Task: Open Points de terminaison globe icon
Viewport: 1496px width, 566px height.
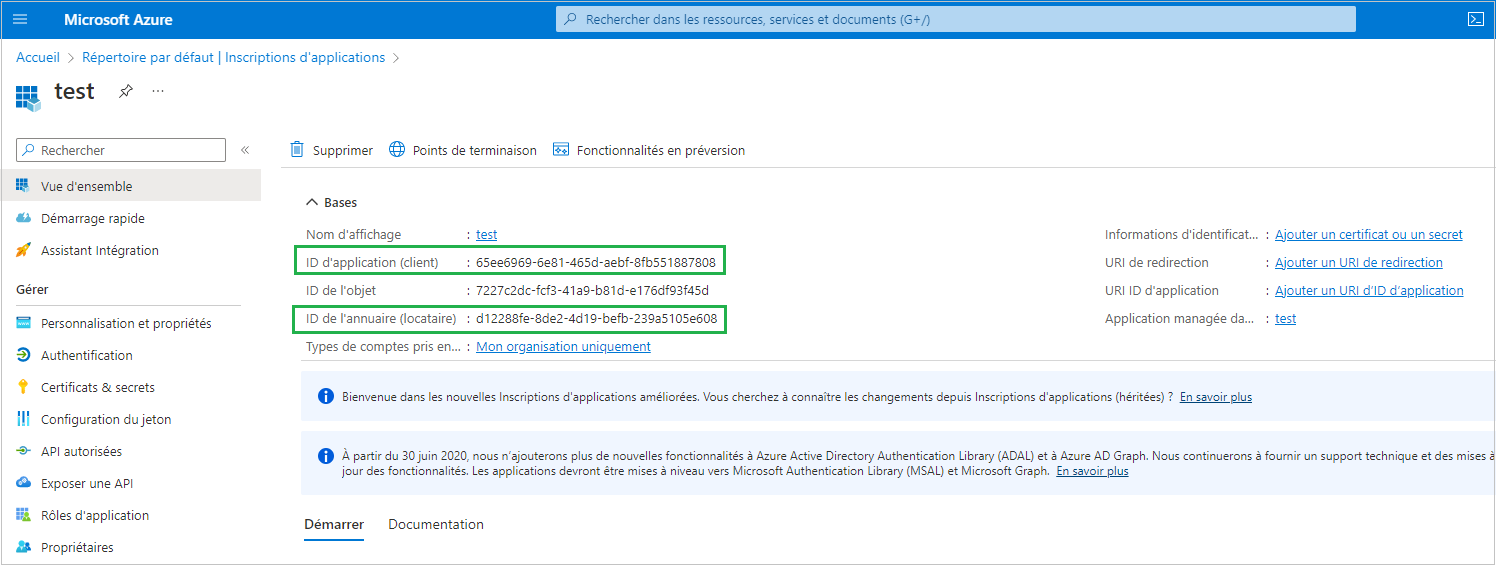Action: point(397,150)
